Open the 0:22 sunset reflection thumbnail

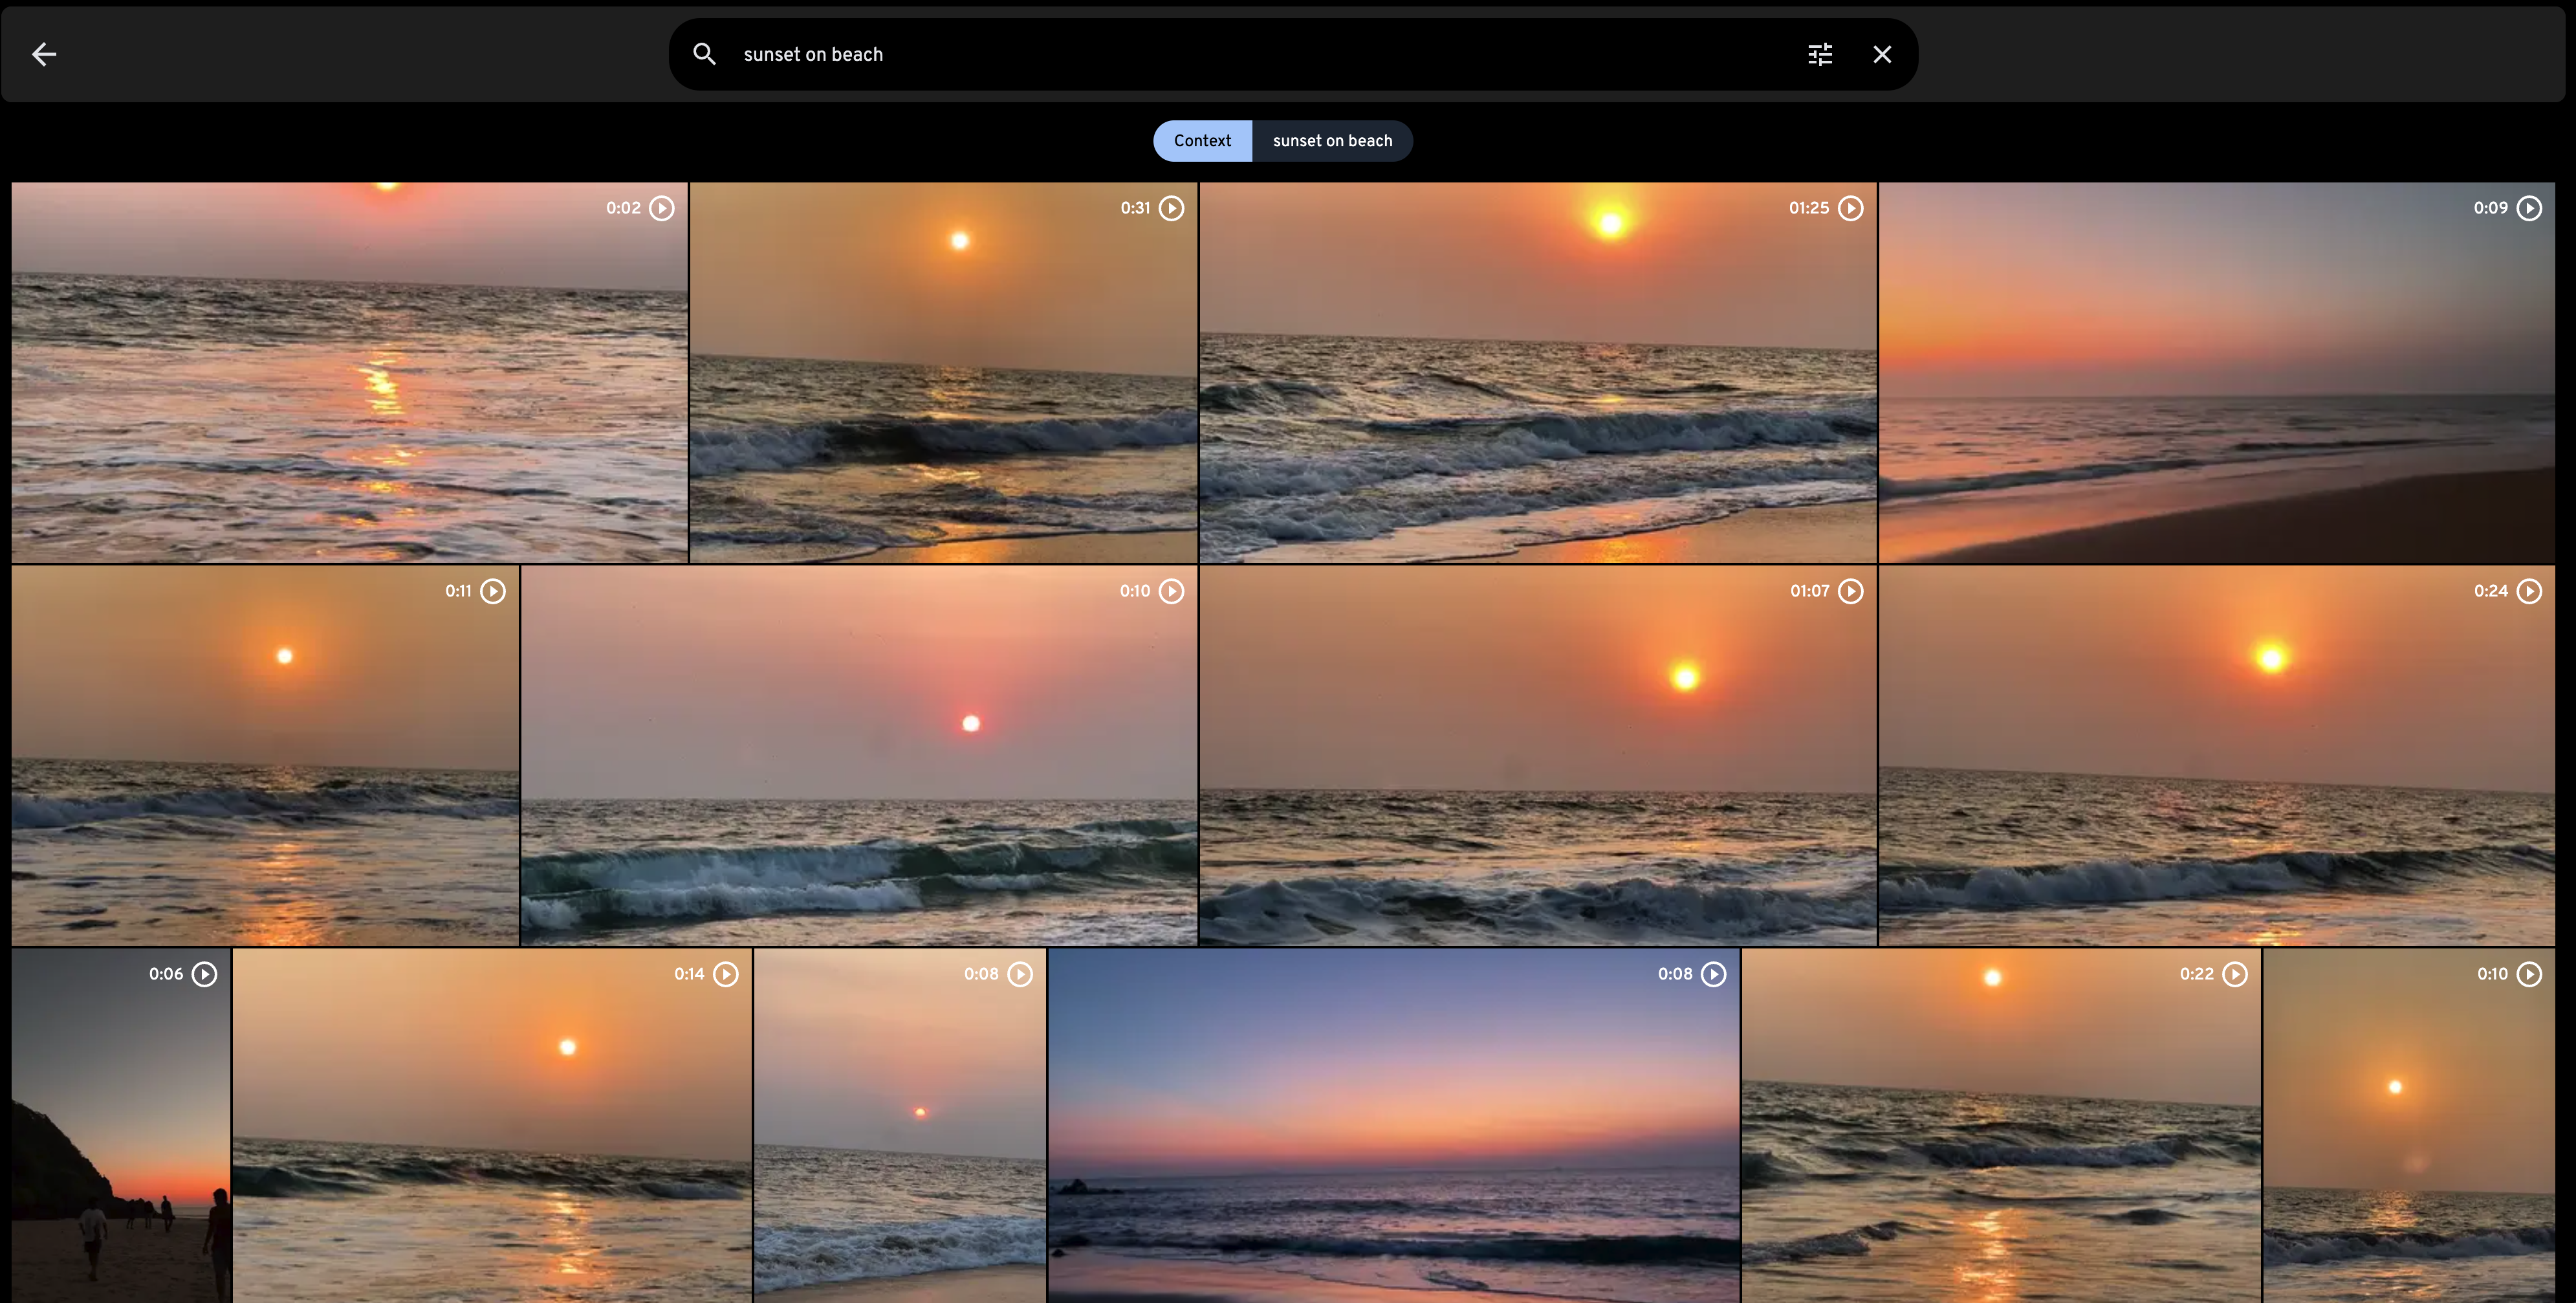[x=2001, y=1126]
